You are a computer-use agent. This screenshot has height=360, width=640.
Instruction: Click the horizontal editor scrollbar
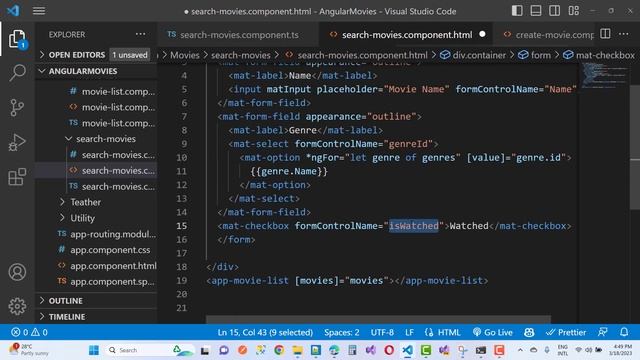tap(378, 319)
